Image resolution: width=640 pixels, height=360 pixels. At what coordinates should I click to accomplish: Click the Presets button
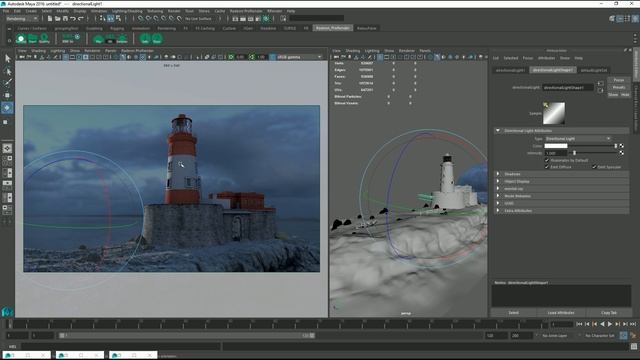[619, 87]
